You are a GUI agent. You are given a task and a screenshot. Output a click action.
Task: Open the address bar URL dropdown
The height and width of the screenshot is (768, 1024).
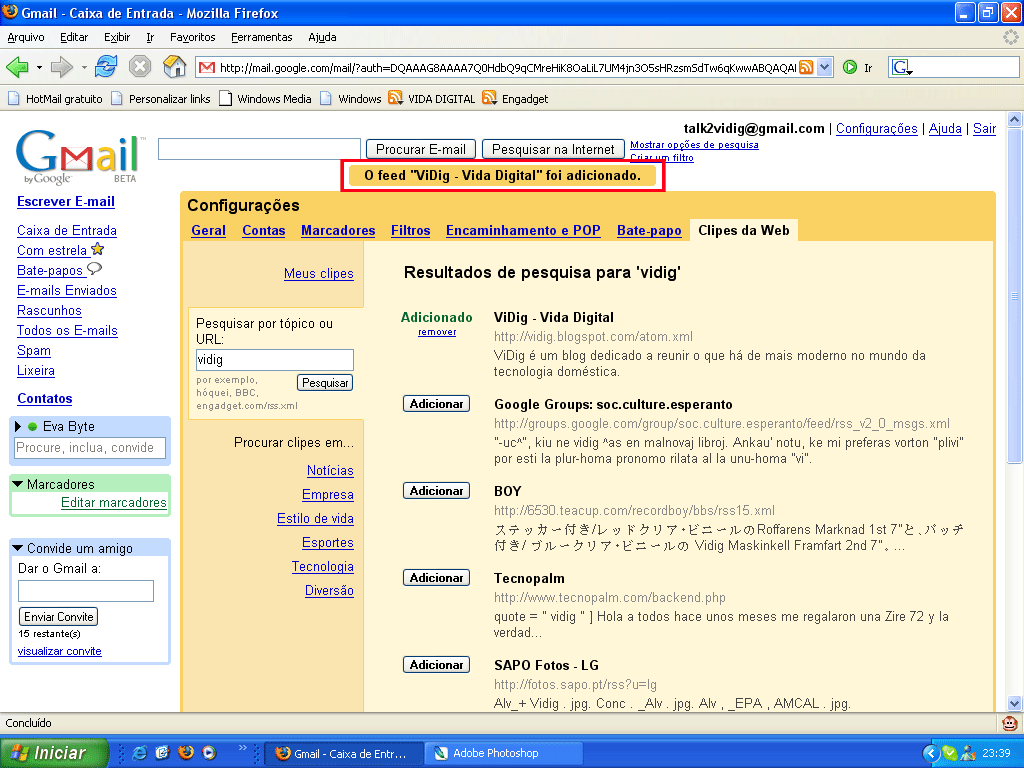coord(825,67)
